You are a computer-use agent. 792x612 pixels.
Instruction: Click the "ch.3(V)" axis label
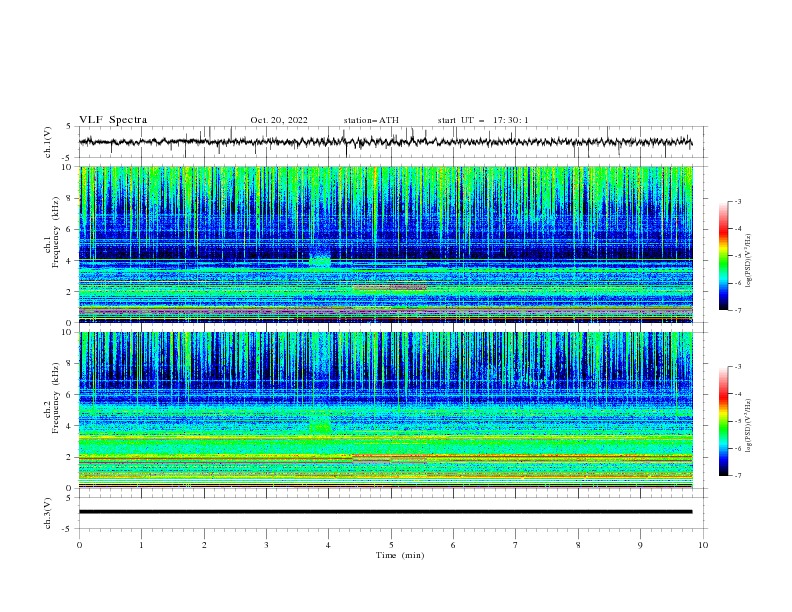pyautogui.click(x=48, y=513)
